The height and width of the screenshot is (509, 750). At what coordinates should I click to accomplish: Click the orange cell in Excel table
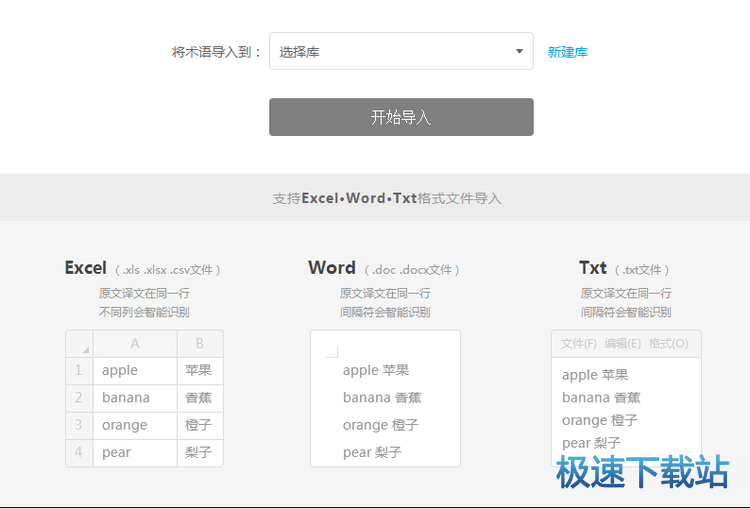pos(134,425)
